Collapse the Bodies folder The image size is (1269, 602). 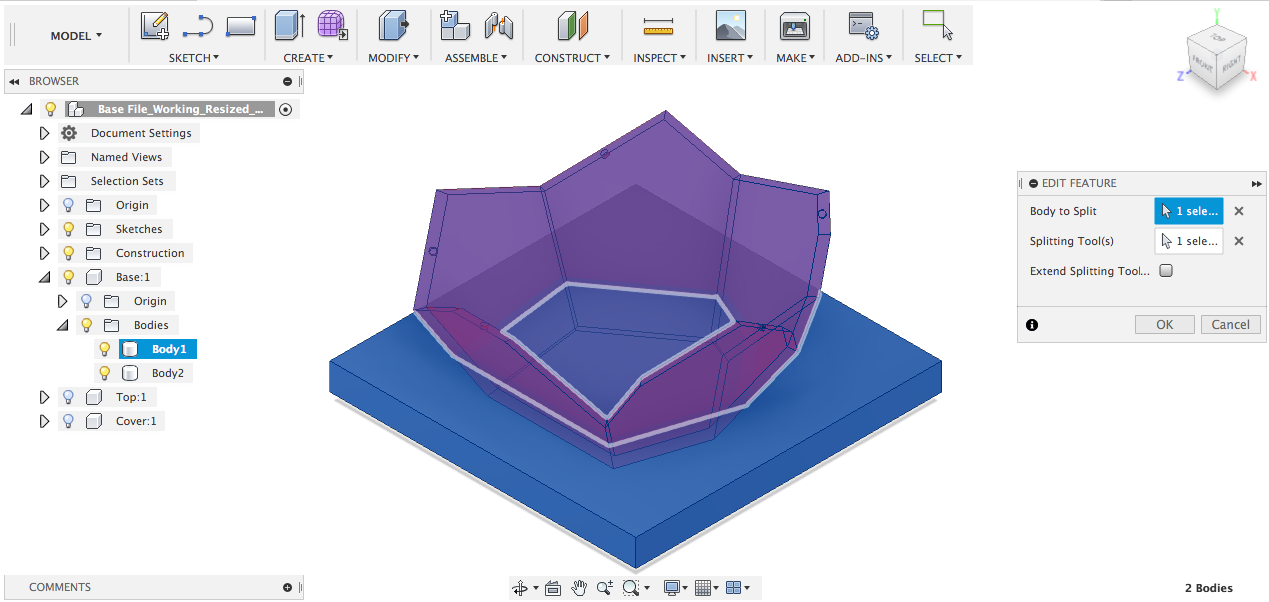[x=62, y=326]
